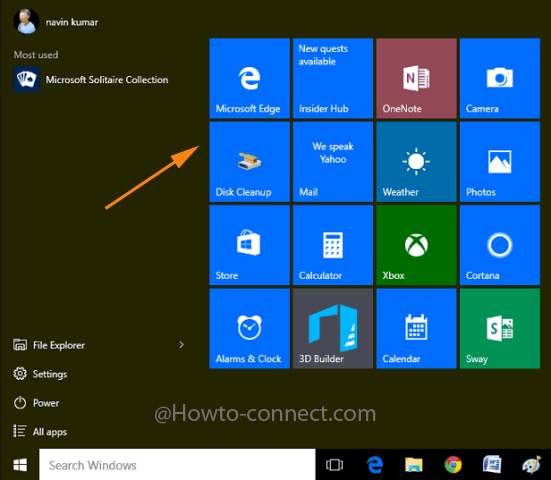The height and width of the screenshot is (480, 551).
Task: Open the Alarms & Clock tile
Action: click(x=249, y=329)
